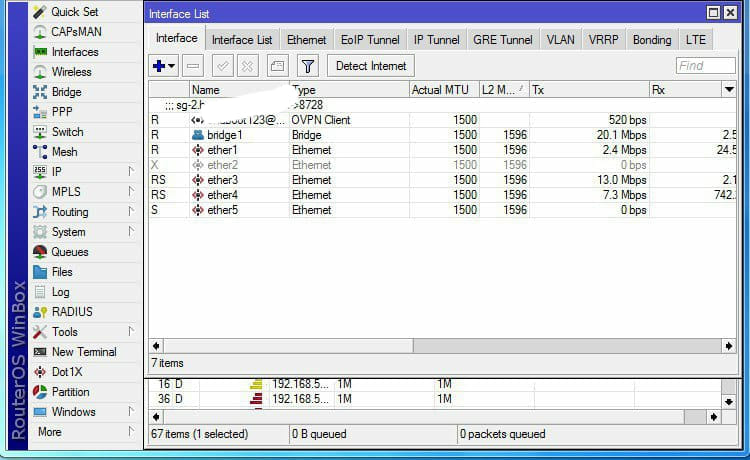
Task: Switch to the Ethernet tab
Action: tap(306, 40)
